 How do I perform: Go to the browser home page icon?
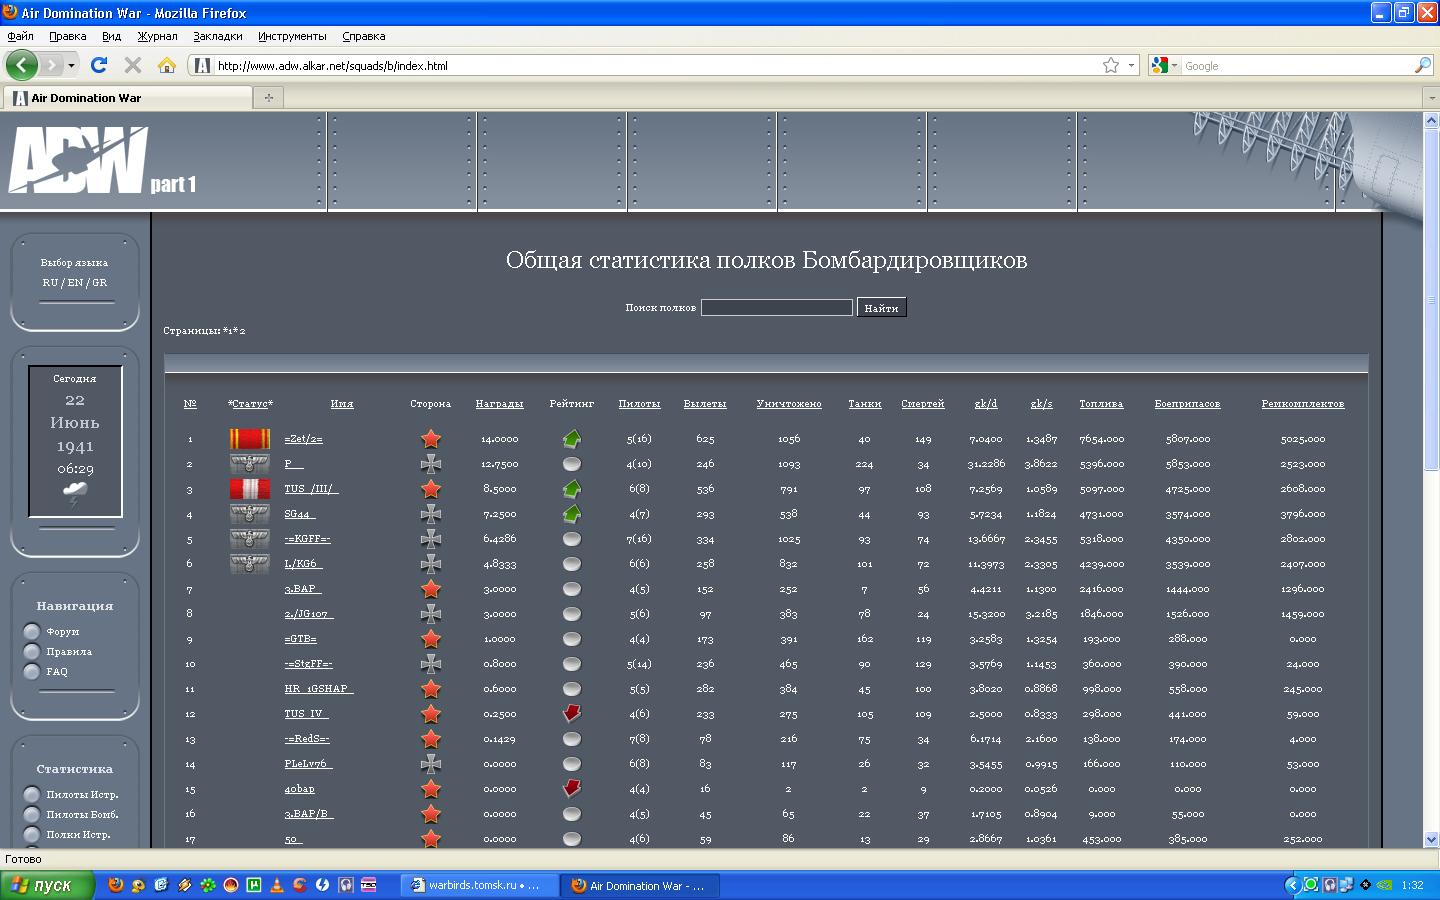pos(167,65)
